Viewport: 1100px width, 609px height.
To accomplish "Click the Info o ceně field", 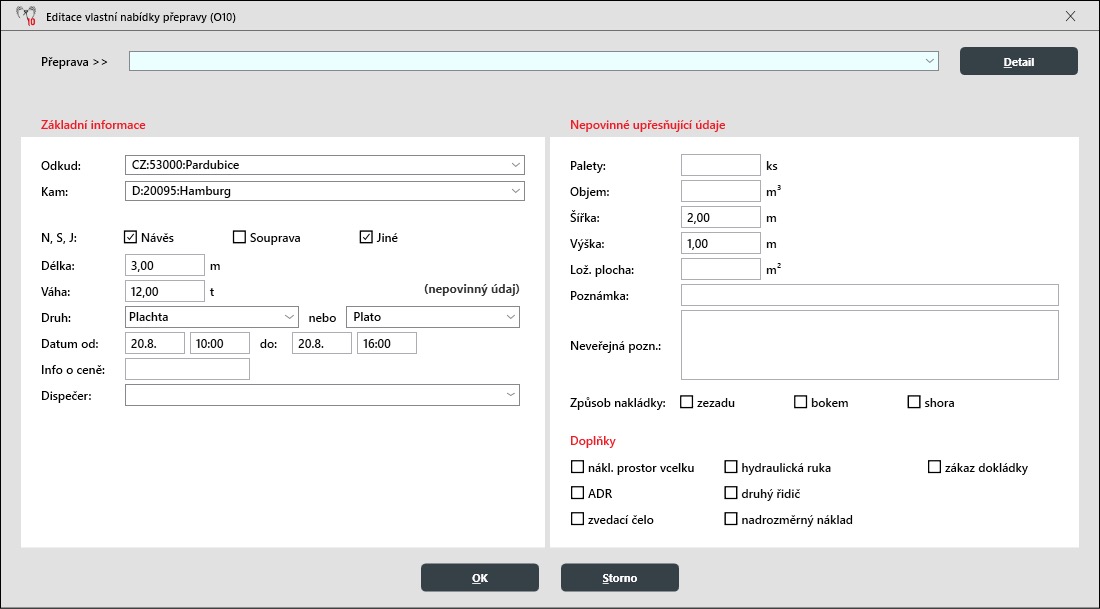I will point(187,370).
